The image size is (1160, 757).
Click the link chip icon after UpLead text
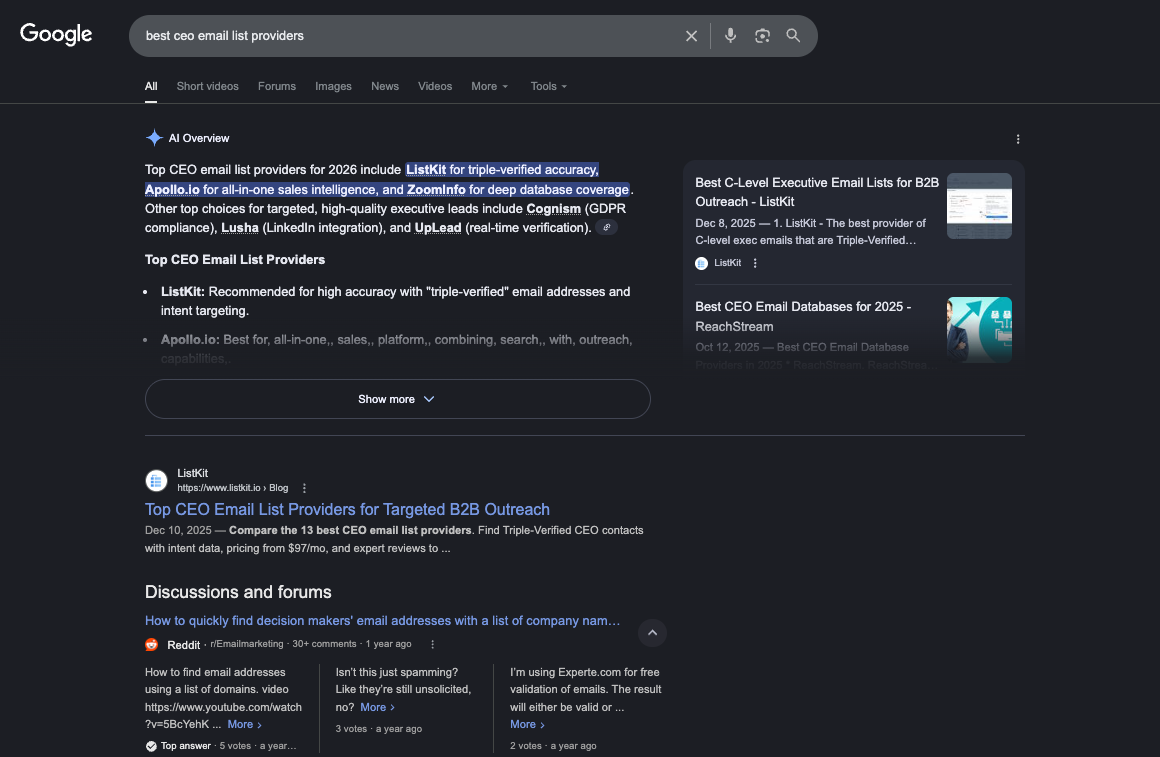(x=606, y=227)
